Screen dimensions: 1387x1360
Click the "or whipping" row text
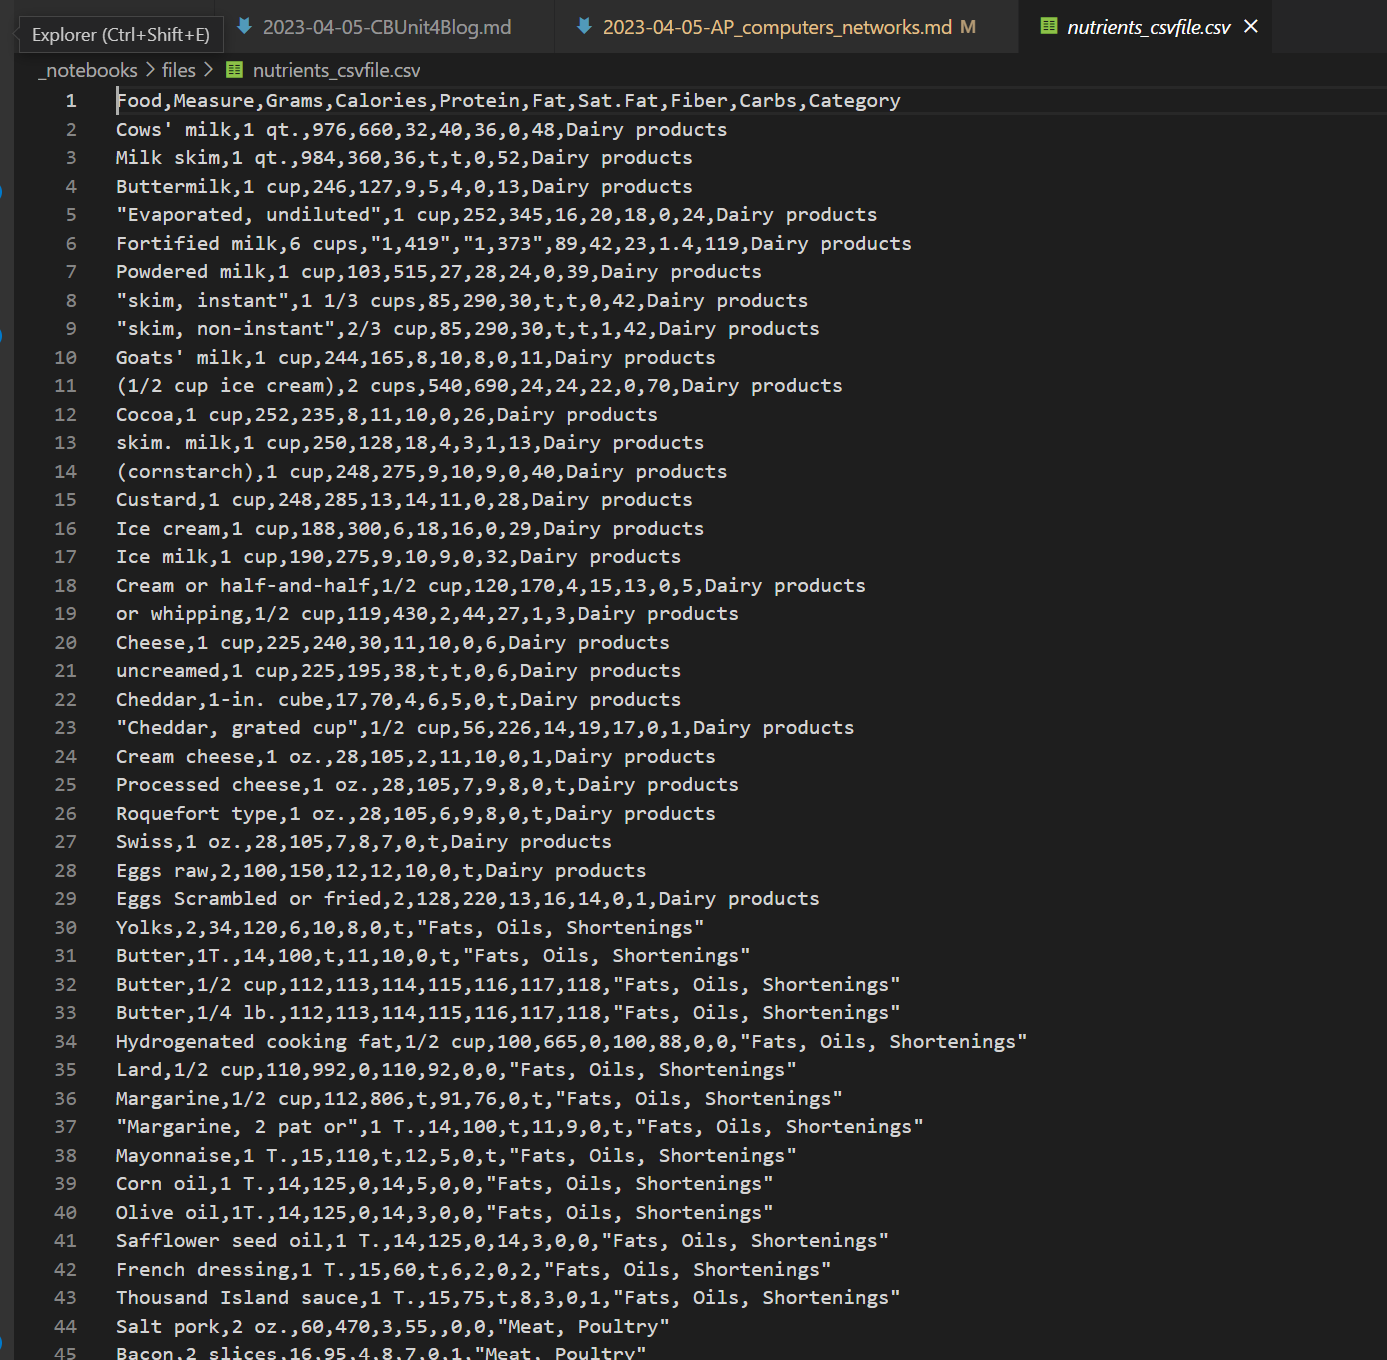click(427, 614)
